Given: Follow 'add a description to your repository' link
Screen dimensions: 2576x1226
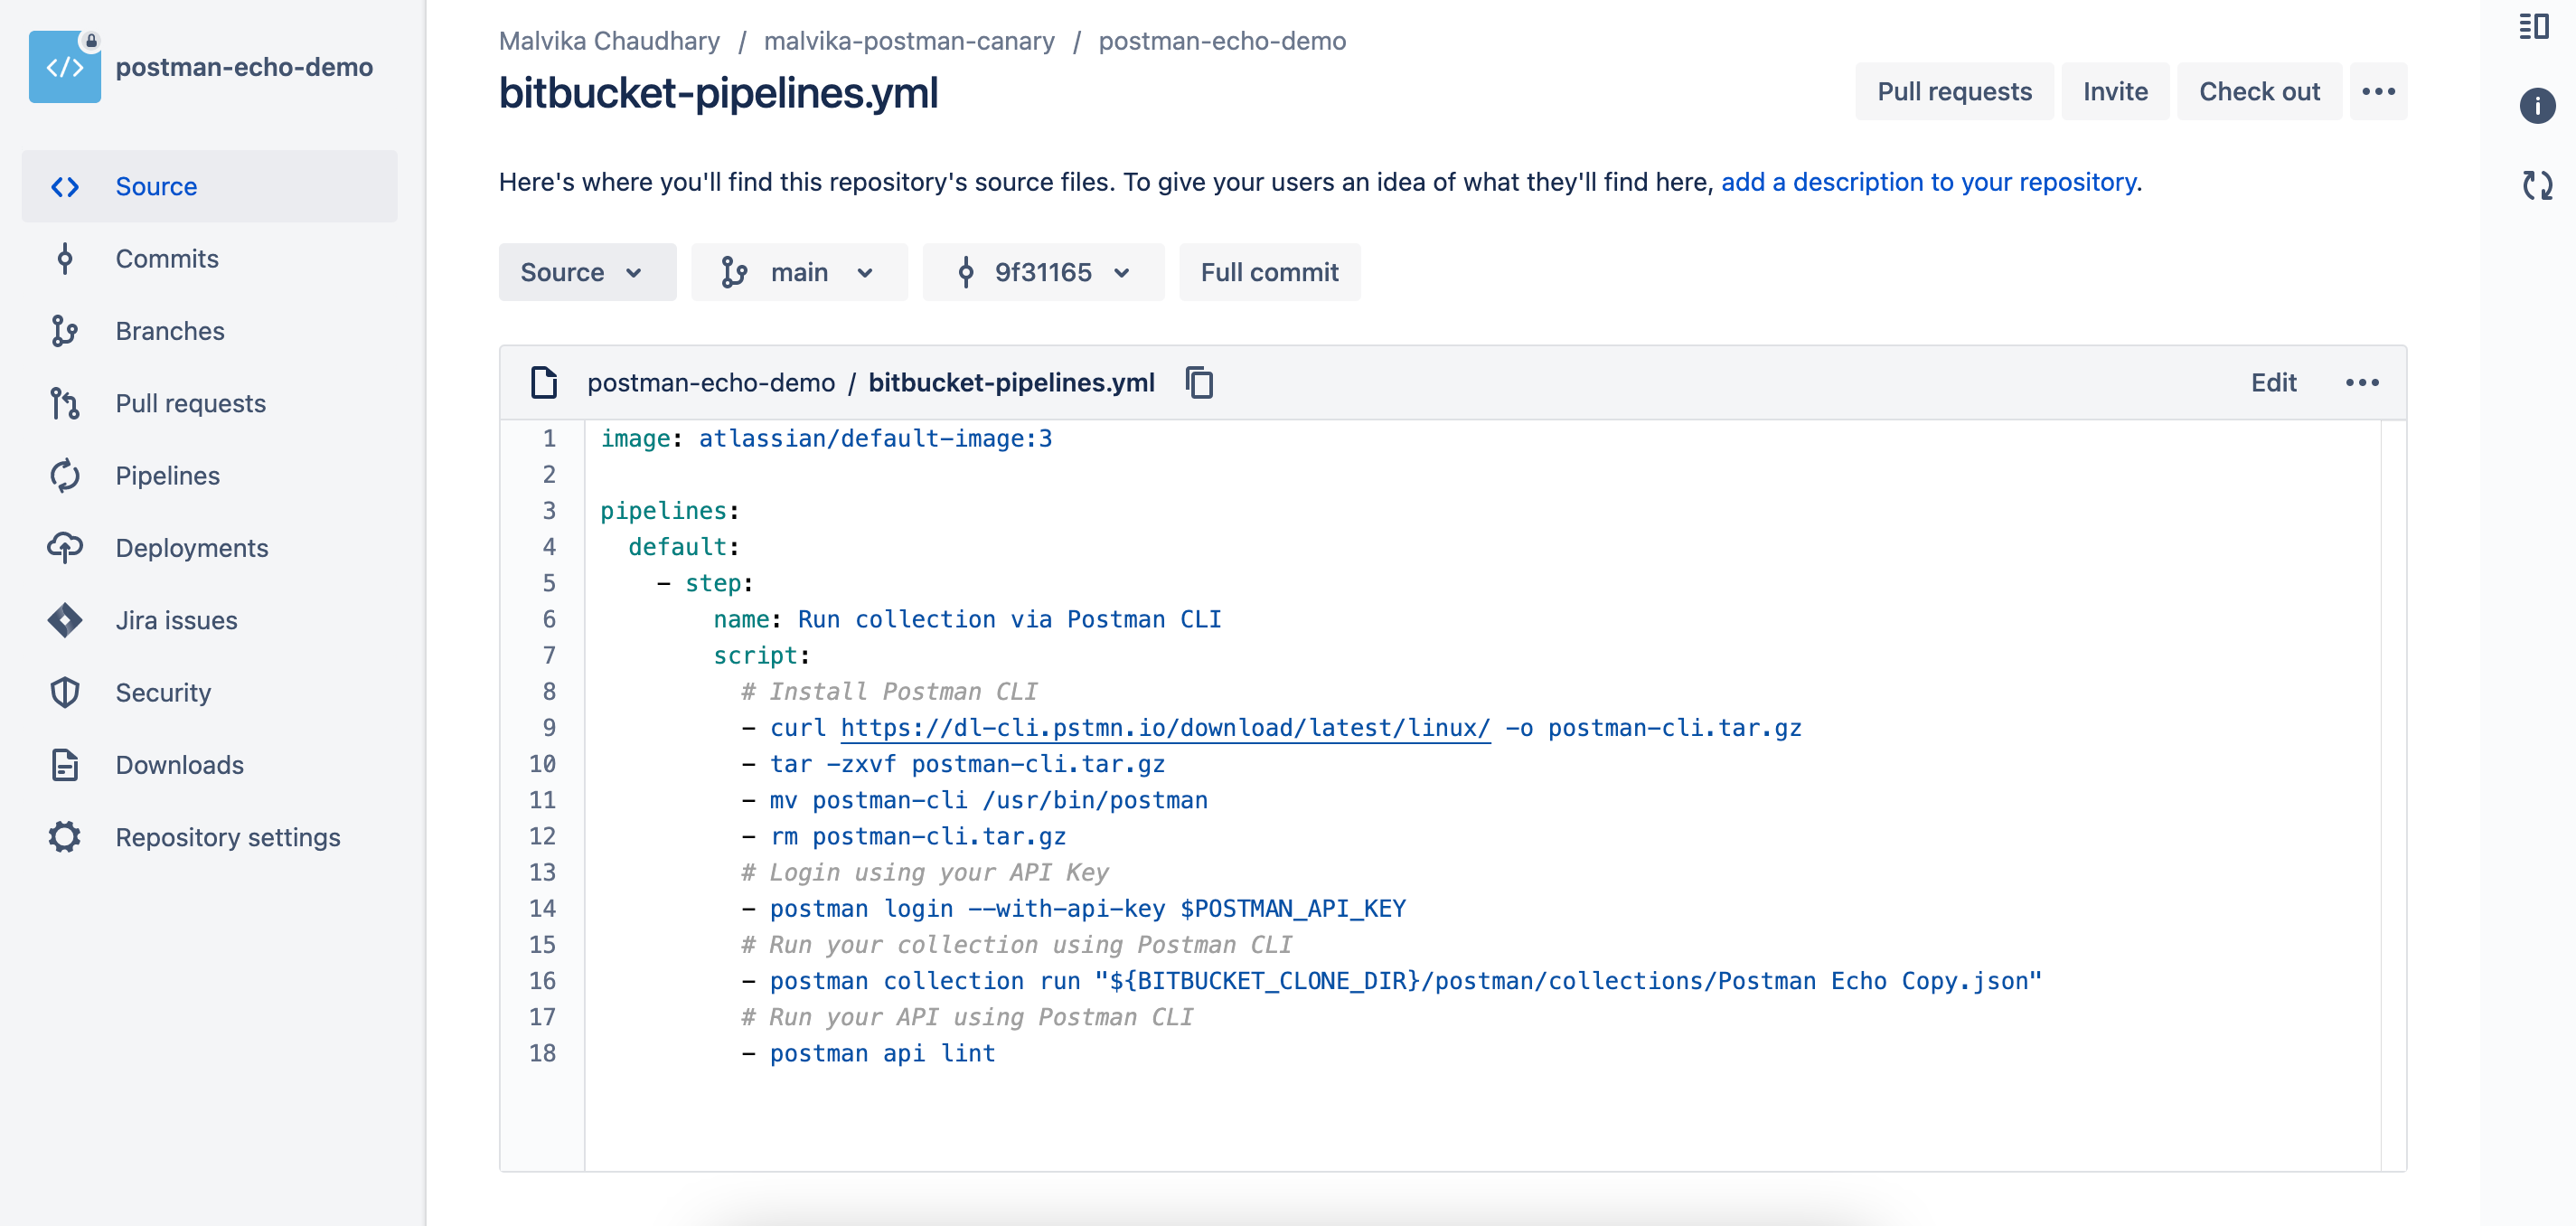Looking at the screenshot, I should coord(1929,182).
